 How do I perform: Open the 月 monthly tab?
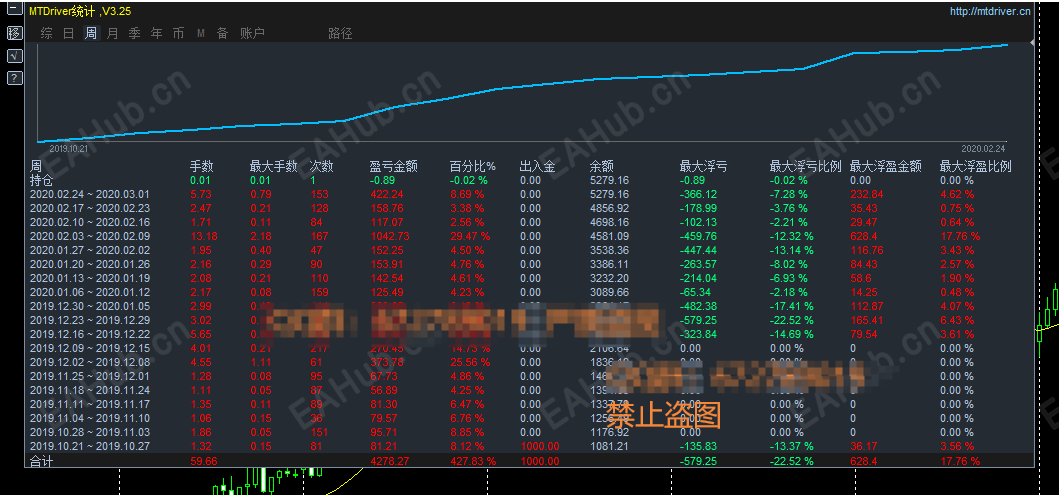coord(113,33)
